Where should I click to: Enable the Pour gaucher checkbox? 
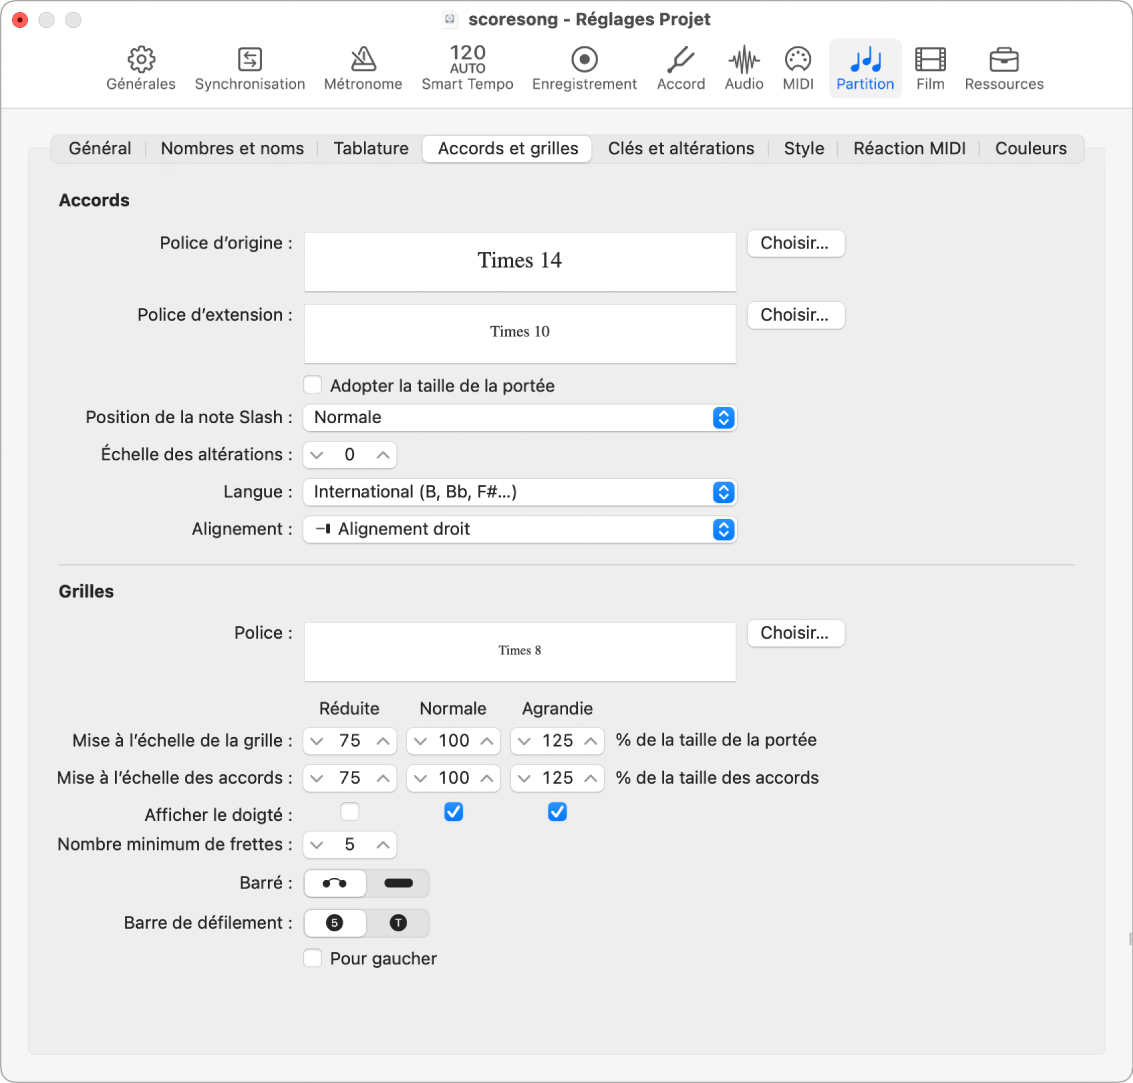point(313,958)
